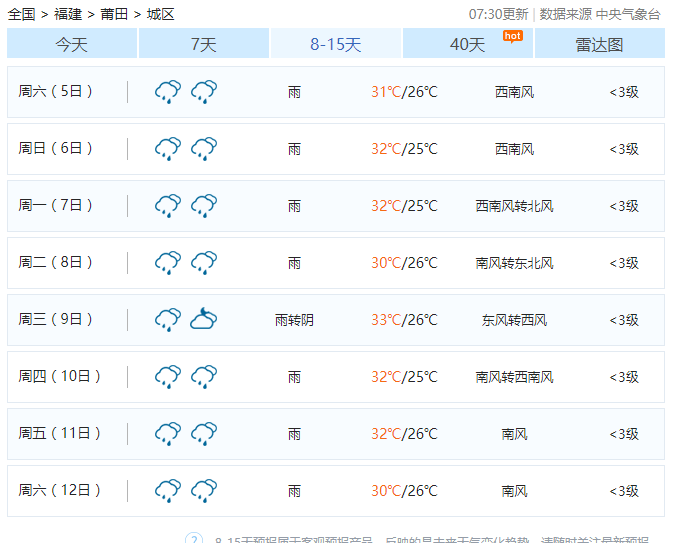The image size is (674, 543).
Task: Click first rain icon for 周五（11日）
Action: pos(168,433)
